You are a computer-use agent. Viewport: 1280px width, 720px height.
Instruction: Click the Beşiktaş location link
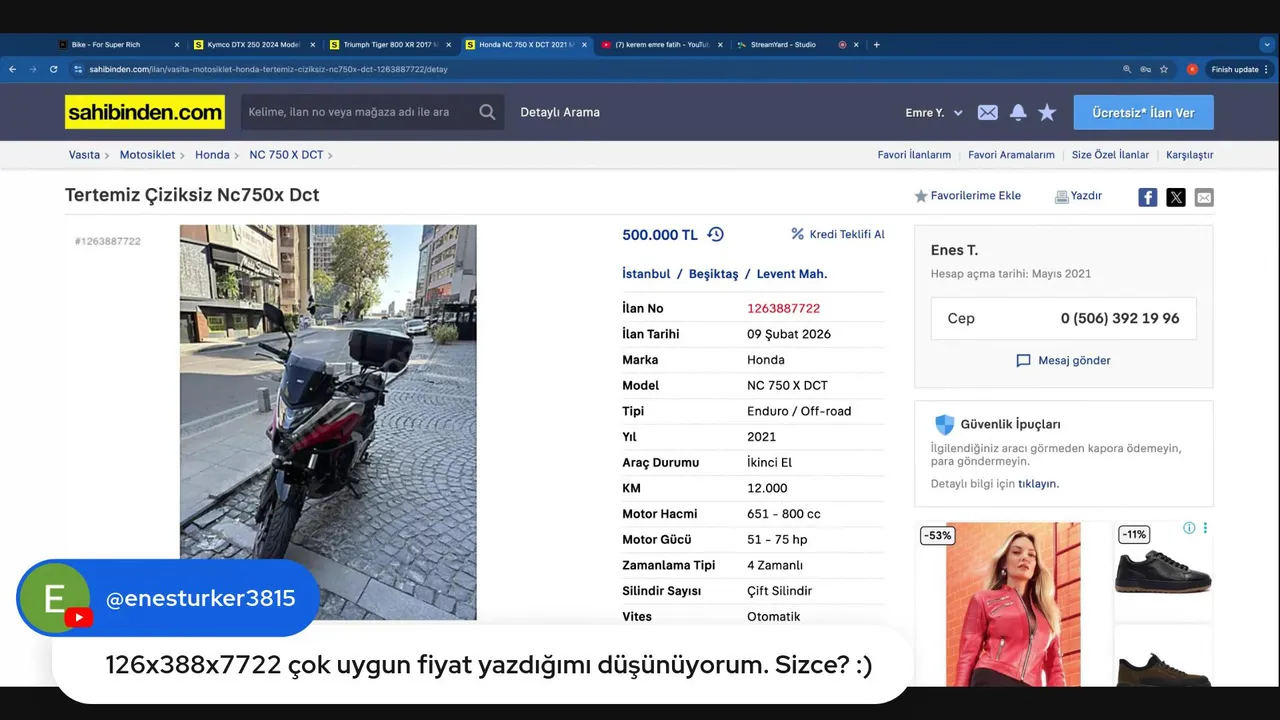pos(713,274)
